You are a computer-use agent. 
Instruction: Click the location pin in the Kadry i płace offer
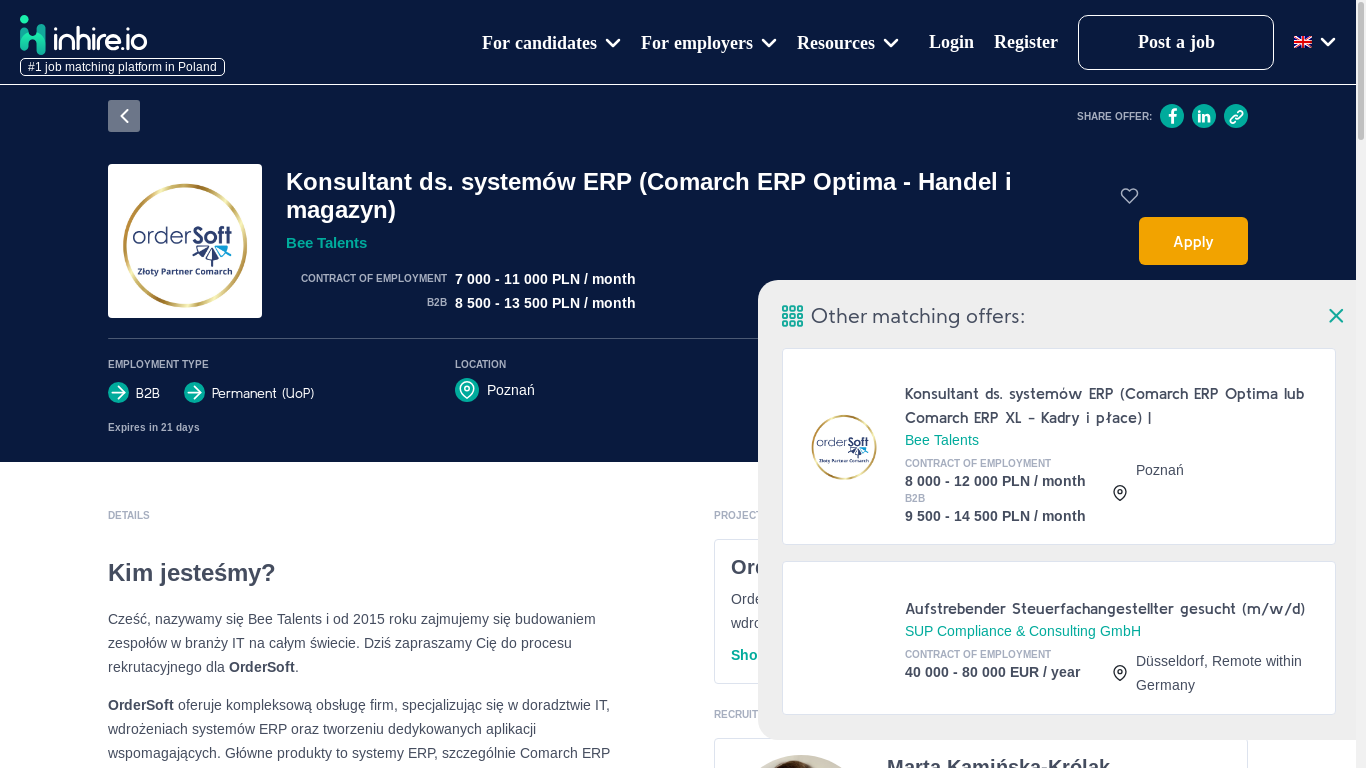click(x=1120, y=493)
